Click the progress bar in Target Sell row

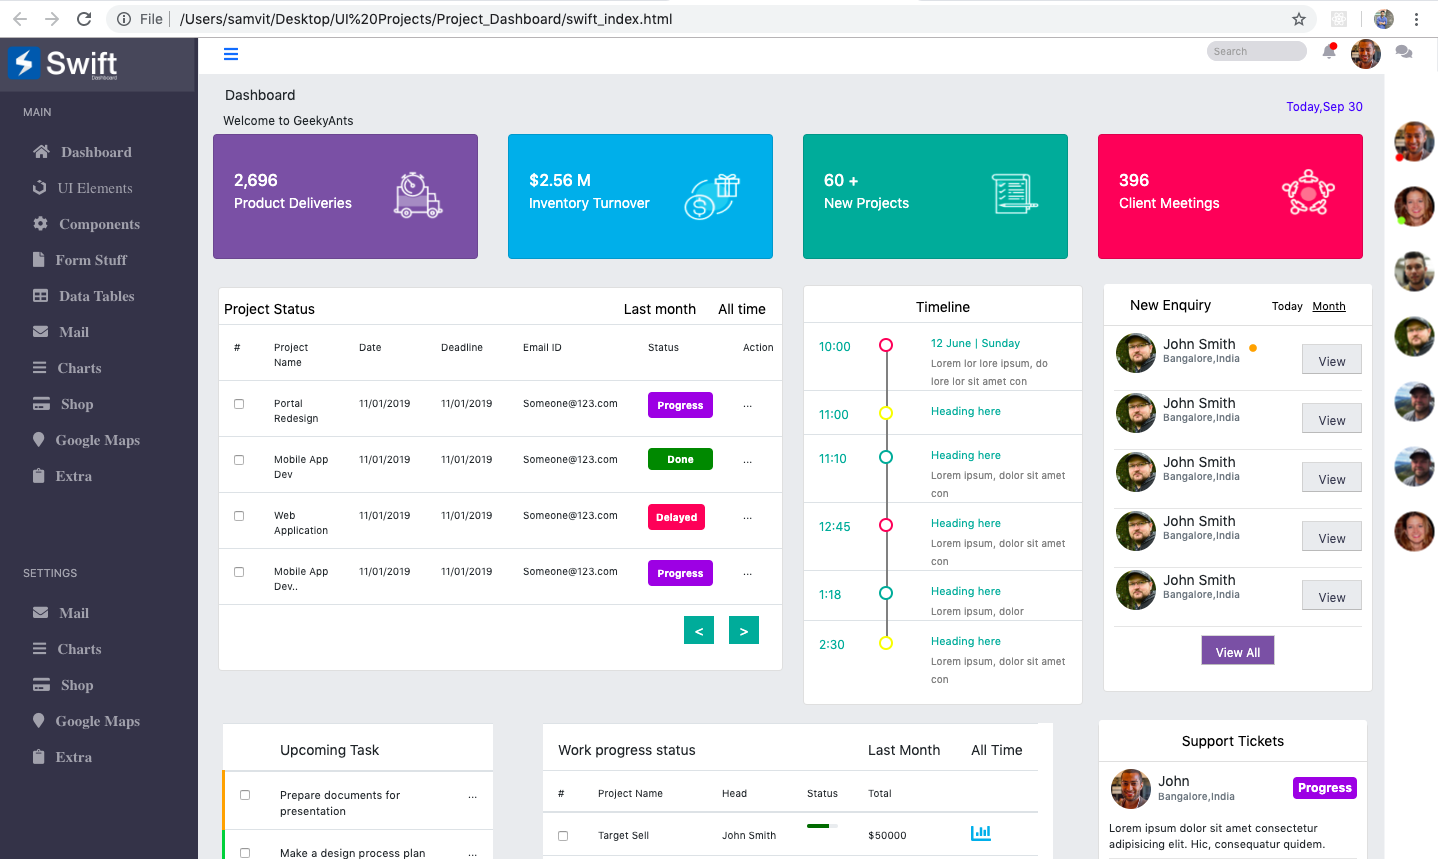click(x=821, y=828)
